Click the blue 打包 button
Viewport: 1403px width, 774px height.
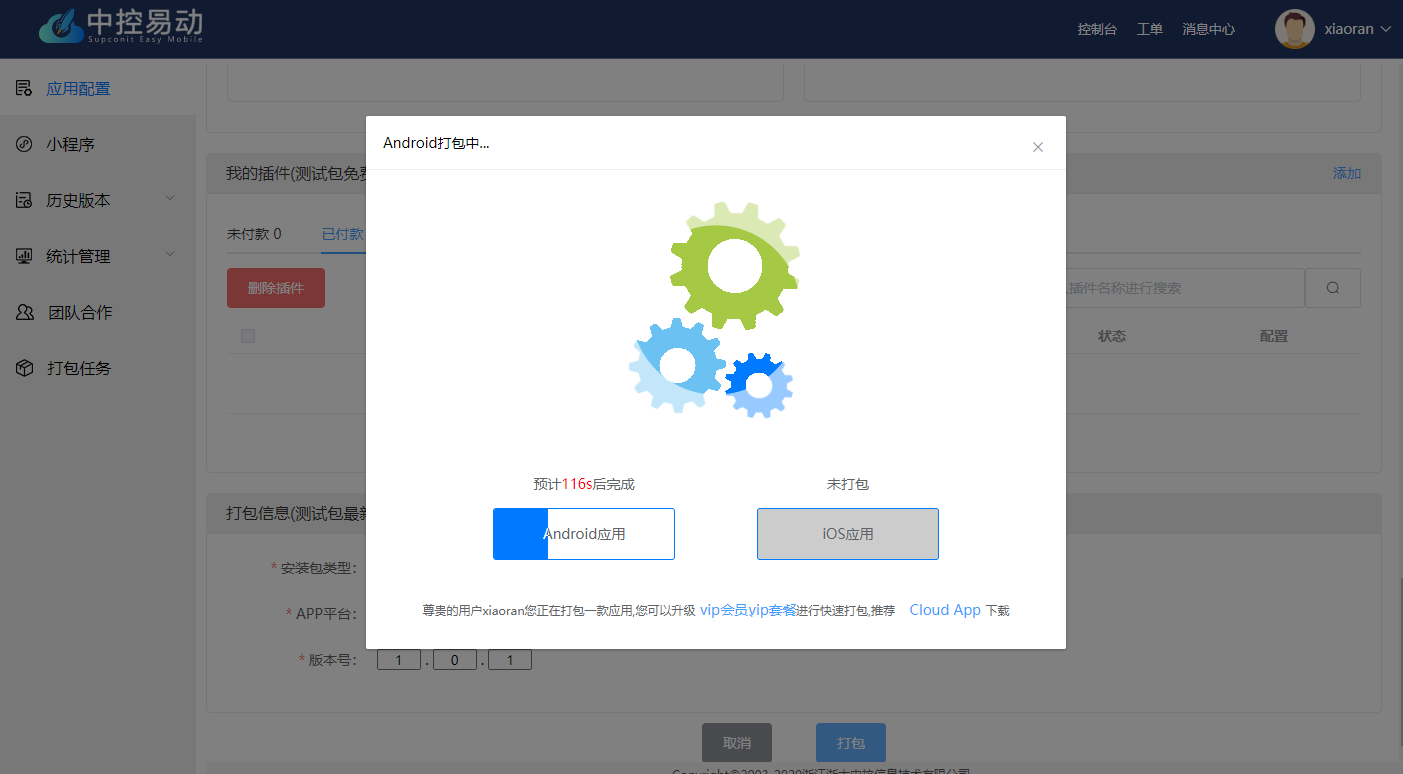click(x=851, y=743)
